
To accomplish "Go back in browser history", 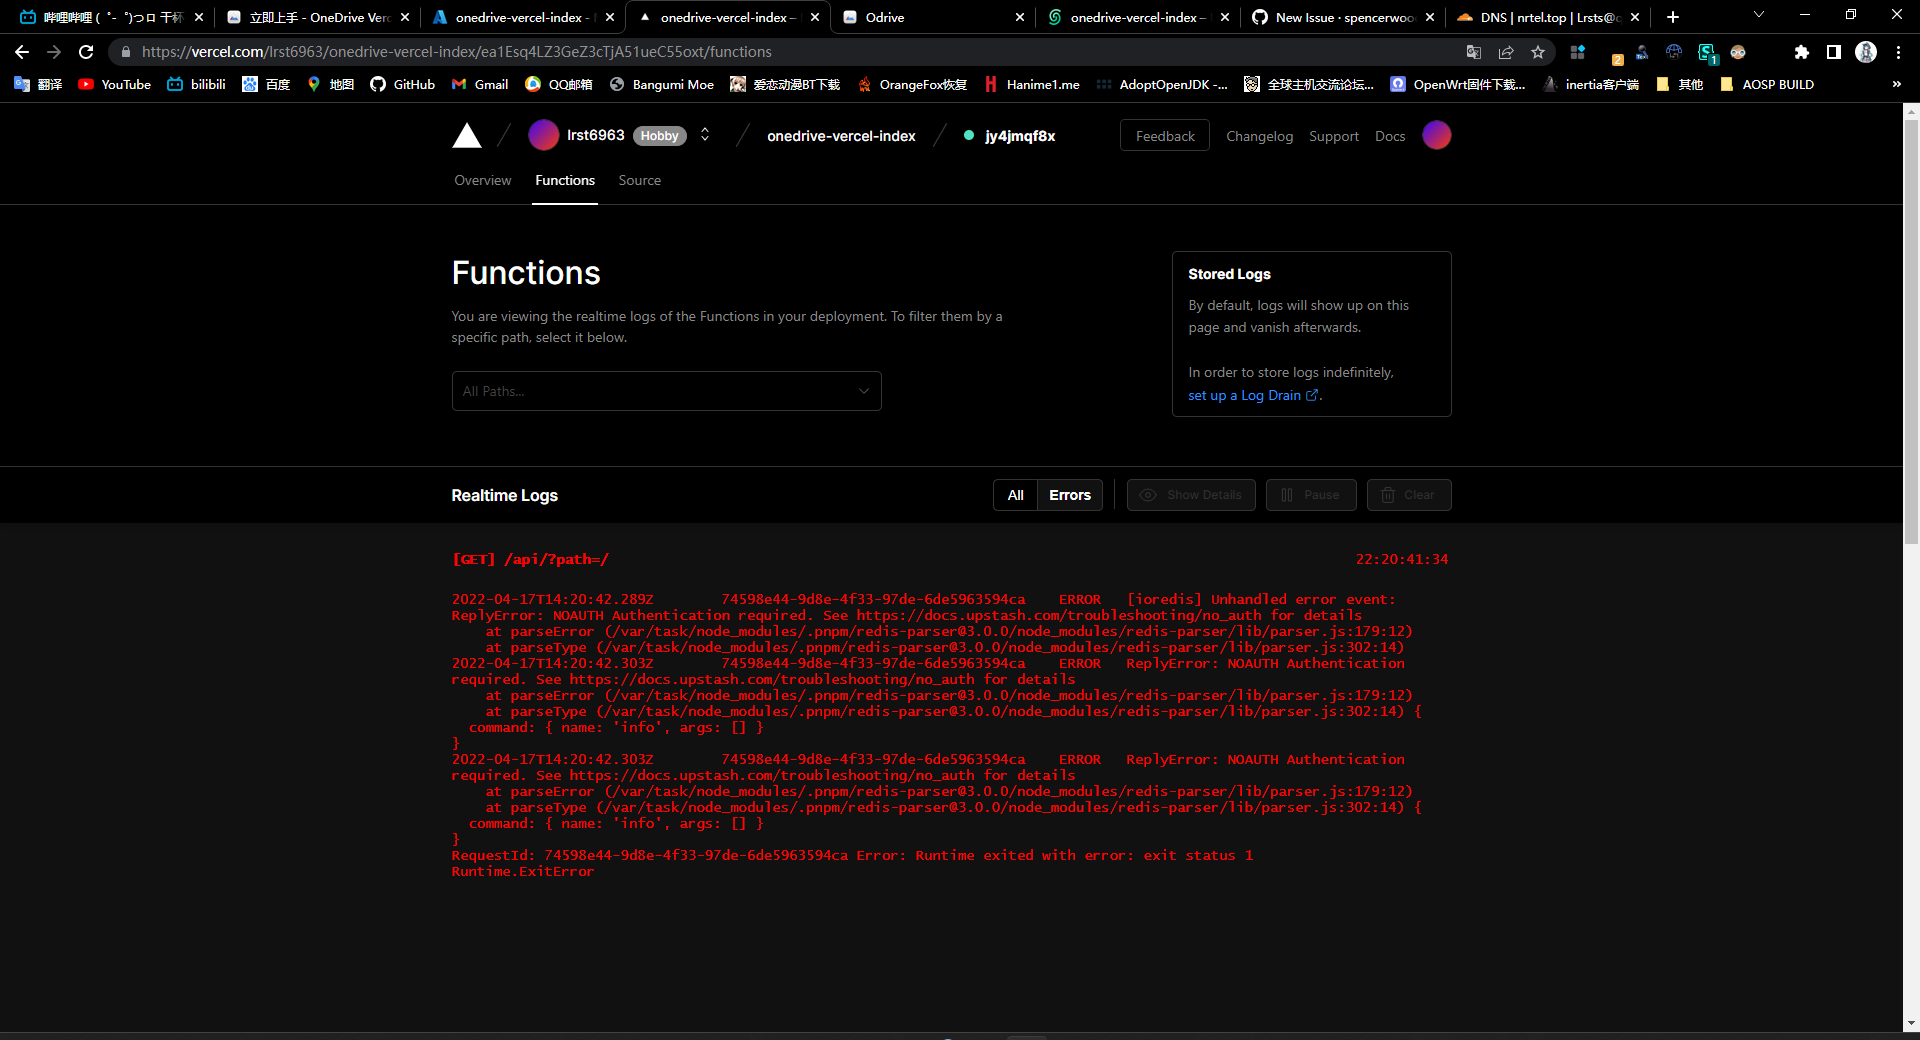I will click(x=22, y=52).
